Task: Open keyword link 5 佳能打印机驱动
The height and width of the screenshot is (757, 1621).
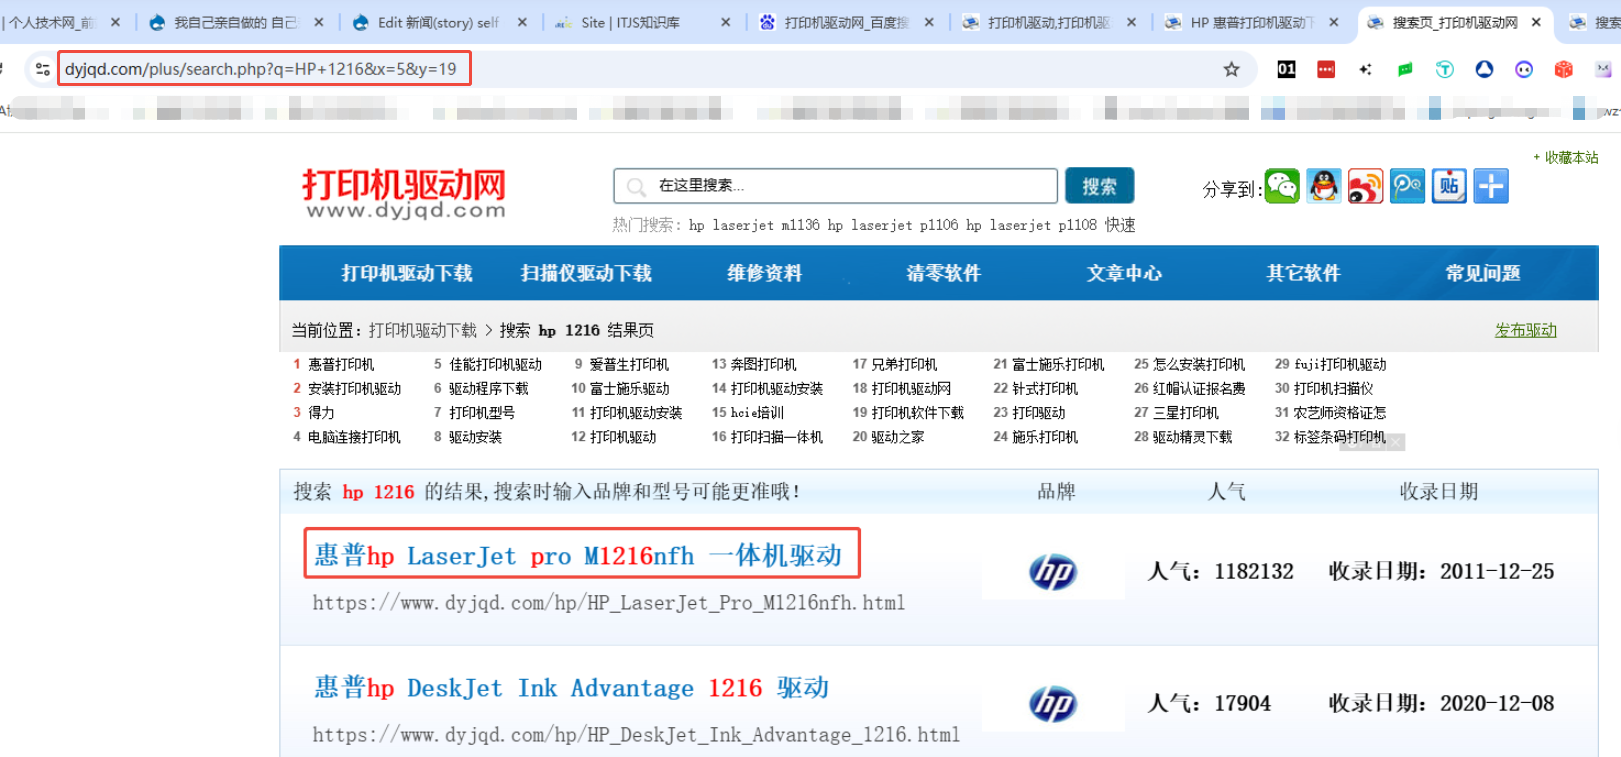Action: pos(495,364)
